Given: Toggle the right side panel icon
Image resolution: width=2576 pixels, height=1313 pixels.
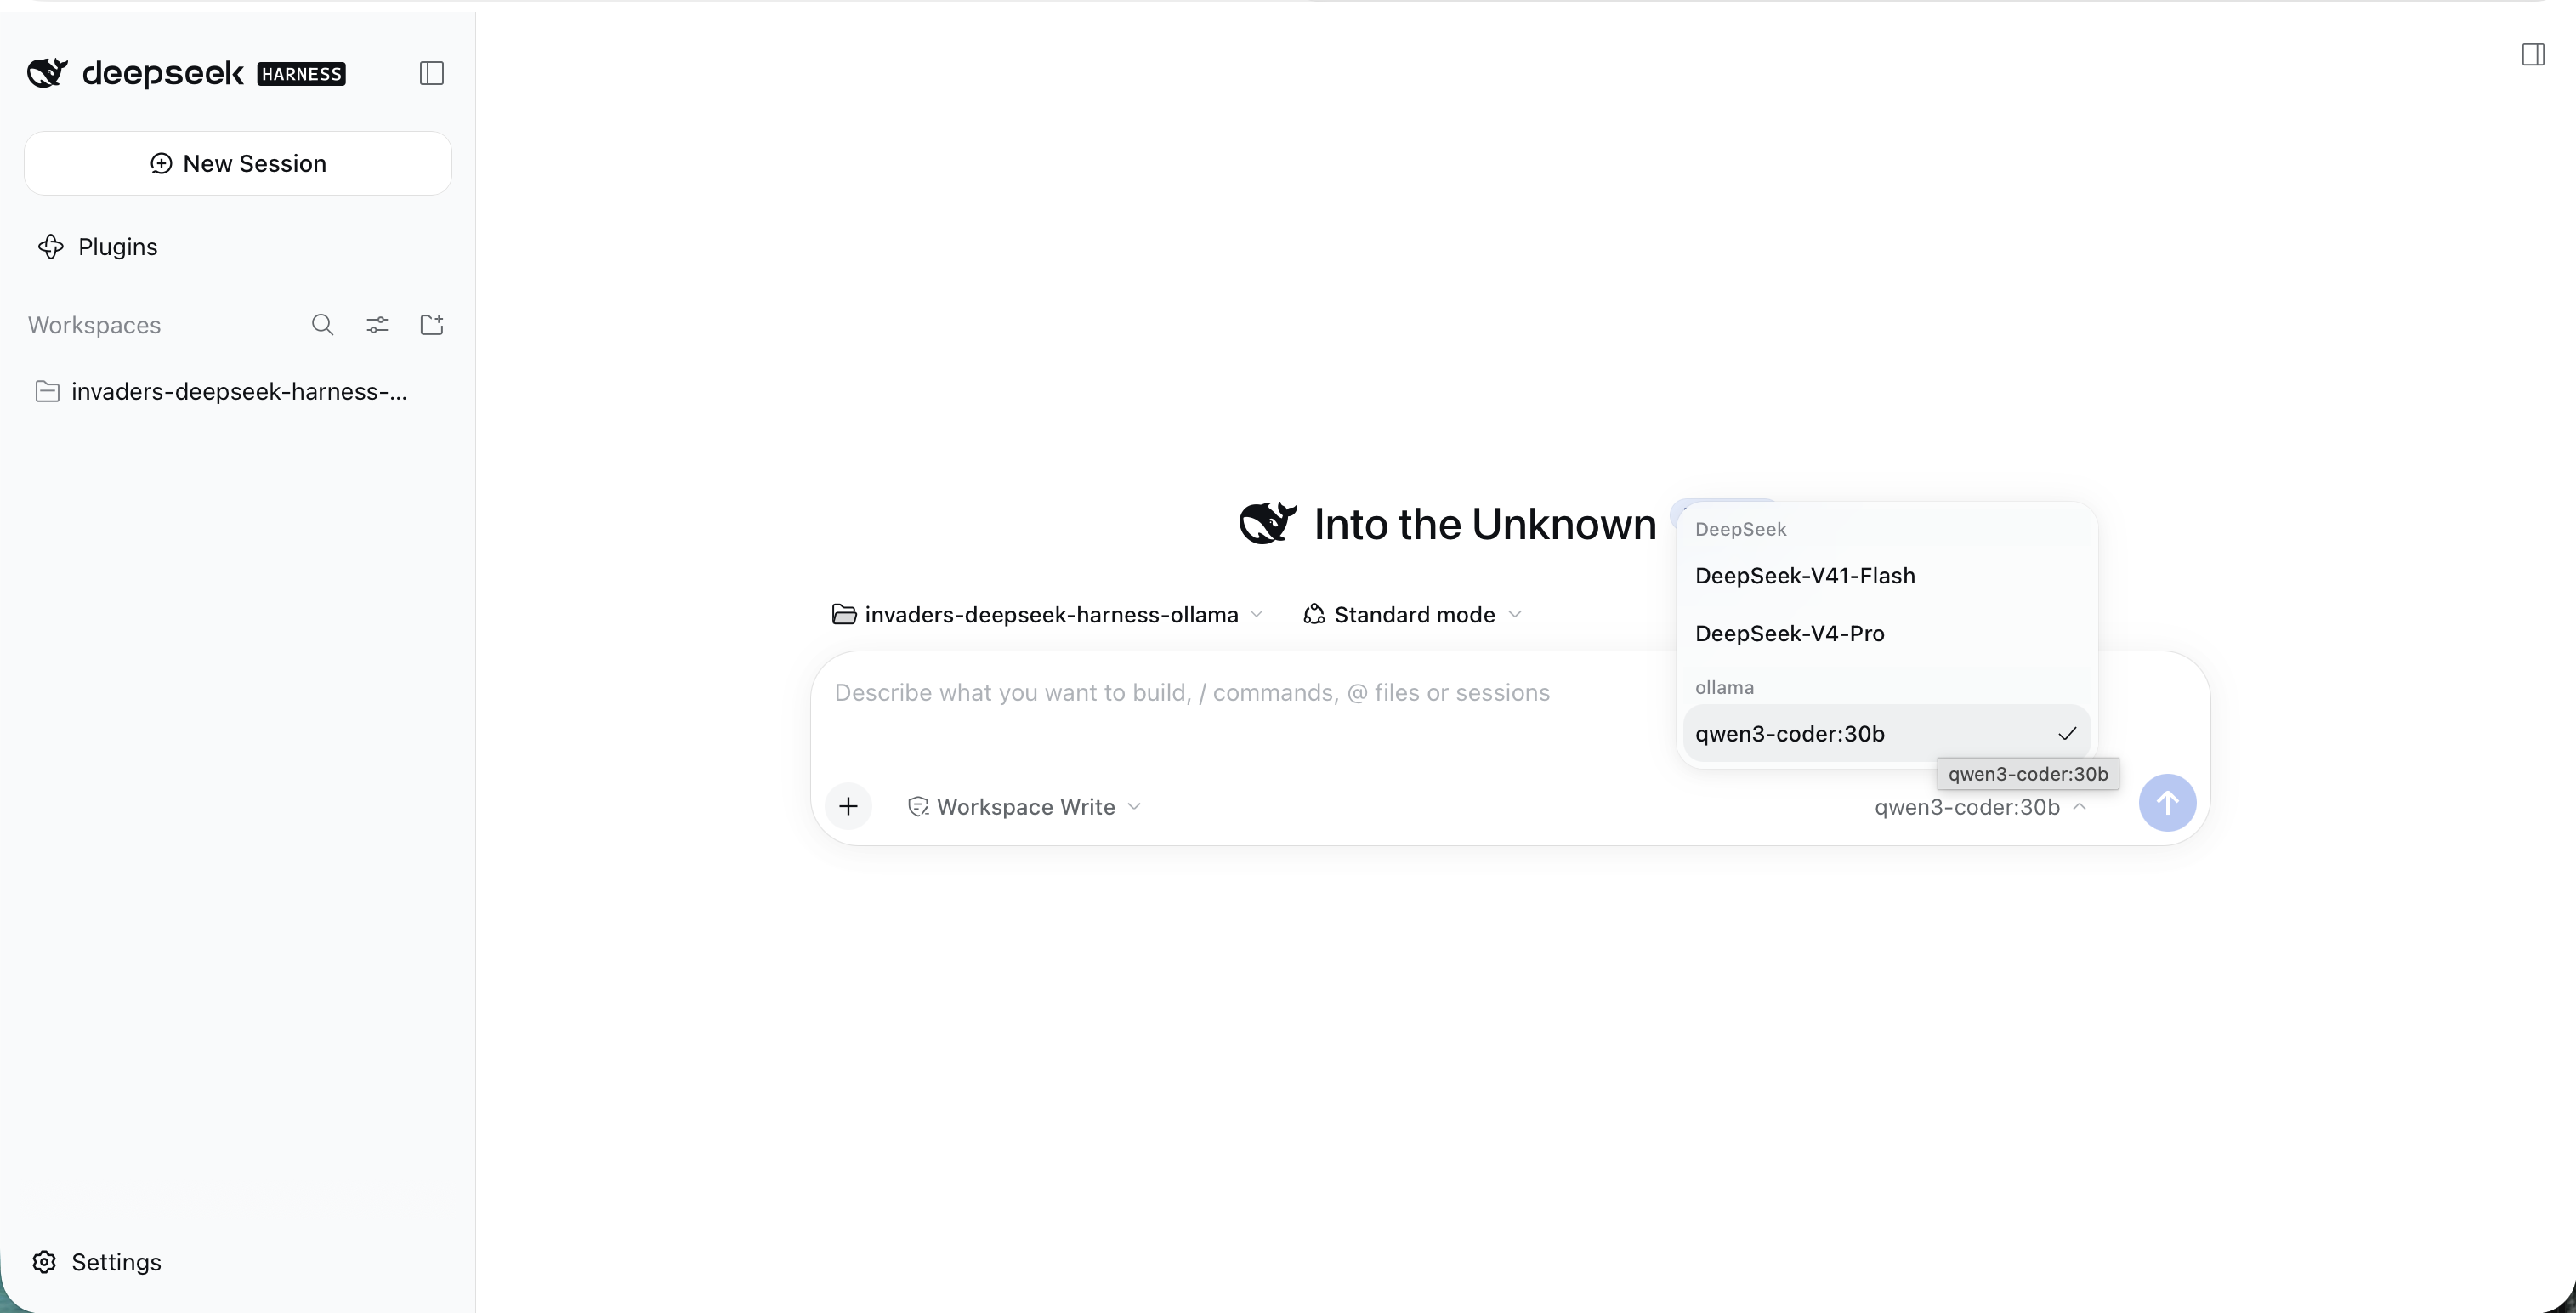Looking at the screenshot, I should [x=2533, y=54].
